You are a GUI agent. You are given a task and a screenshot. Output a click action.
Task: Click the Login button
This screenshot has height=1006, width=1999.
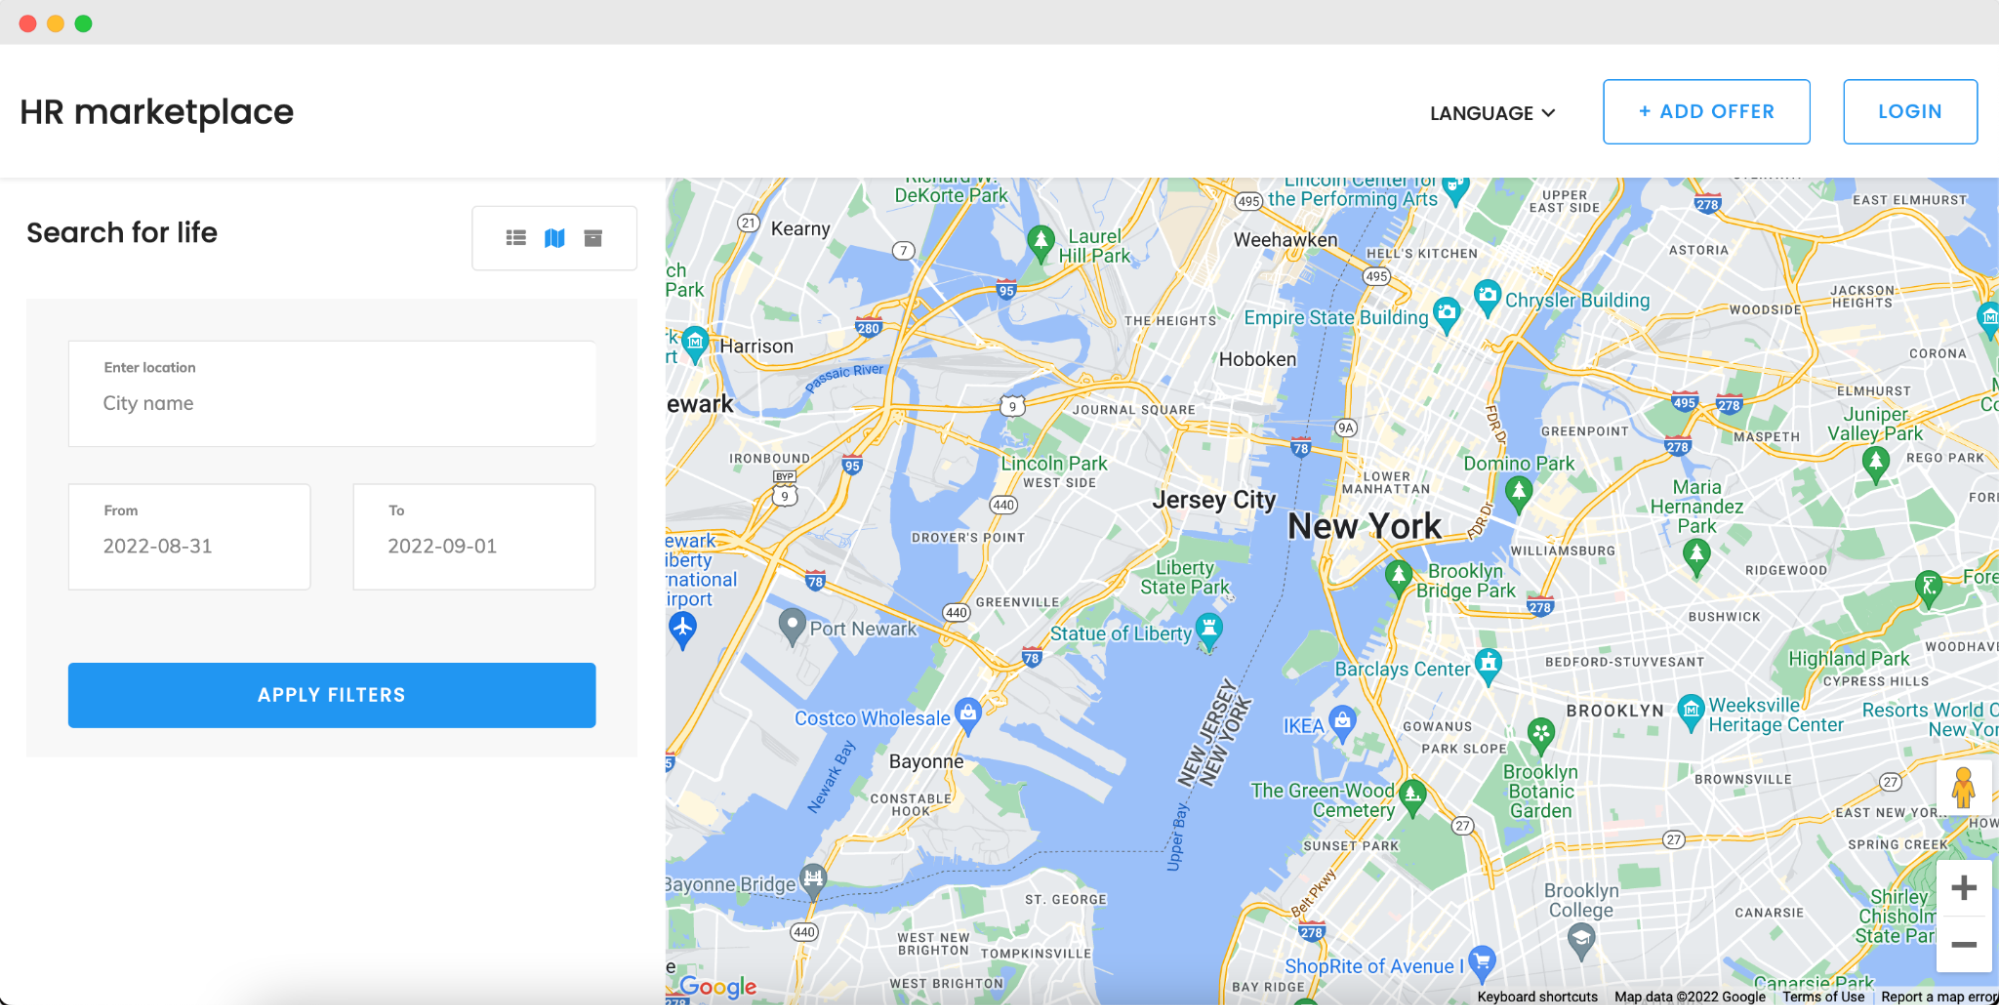point(1910,112)
